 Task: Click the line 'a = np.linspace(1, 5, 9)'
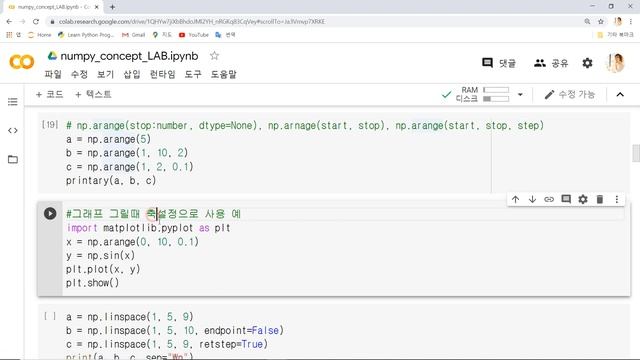point(129,317)
